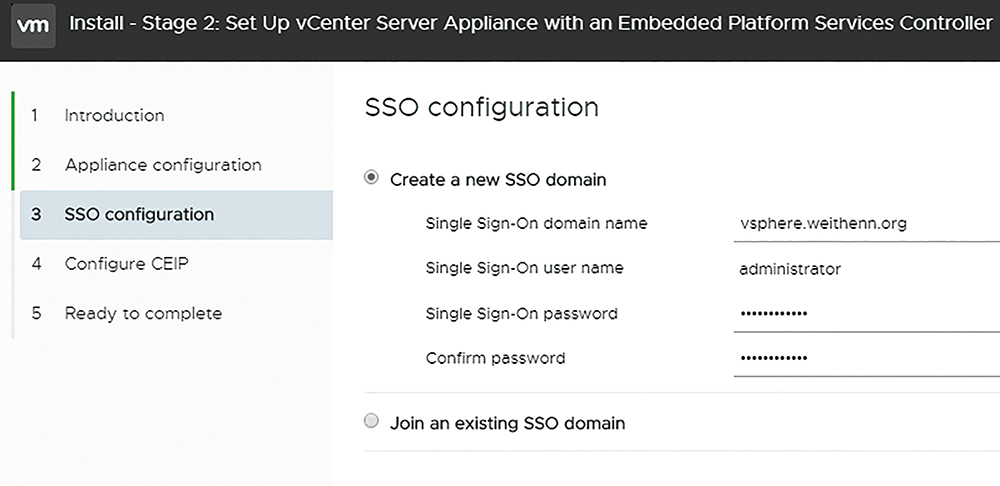Click into the Confirm password field
Image resolution: width=1000 pixels, height=486 pixels.
[x=867, y=358]
